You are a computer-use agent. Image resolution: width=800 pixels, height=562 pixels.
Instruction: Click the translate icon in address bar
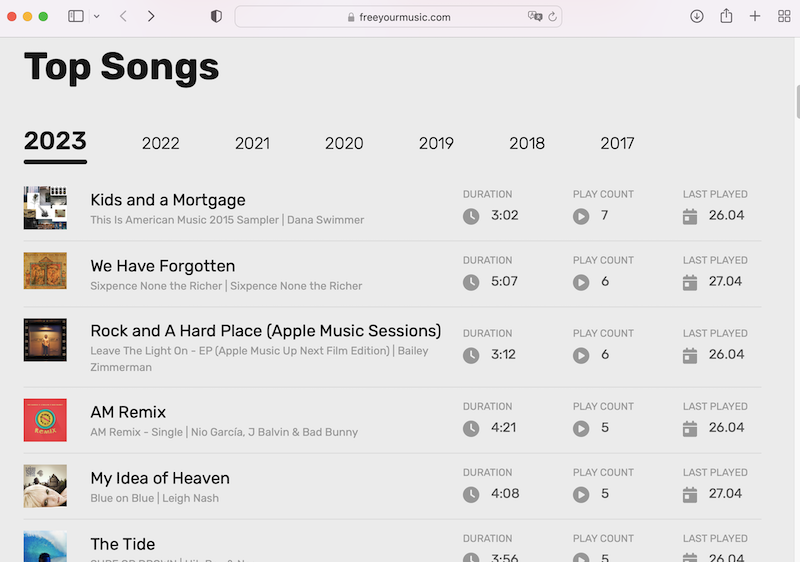coord(535,16)
